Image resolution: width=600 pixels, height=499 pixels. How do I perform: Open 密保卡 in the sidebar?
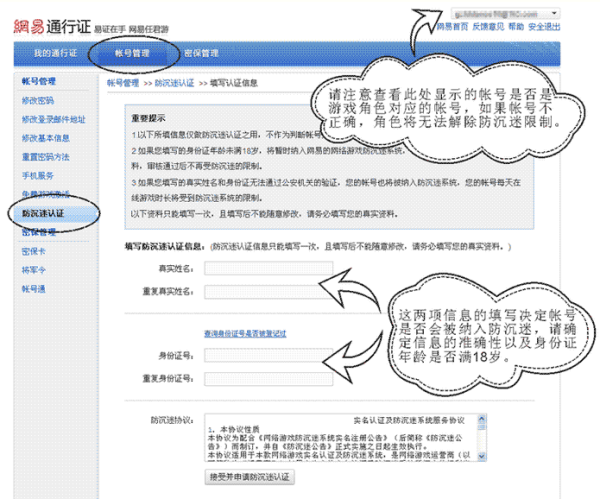point(34,251)
